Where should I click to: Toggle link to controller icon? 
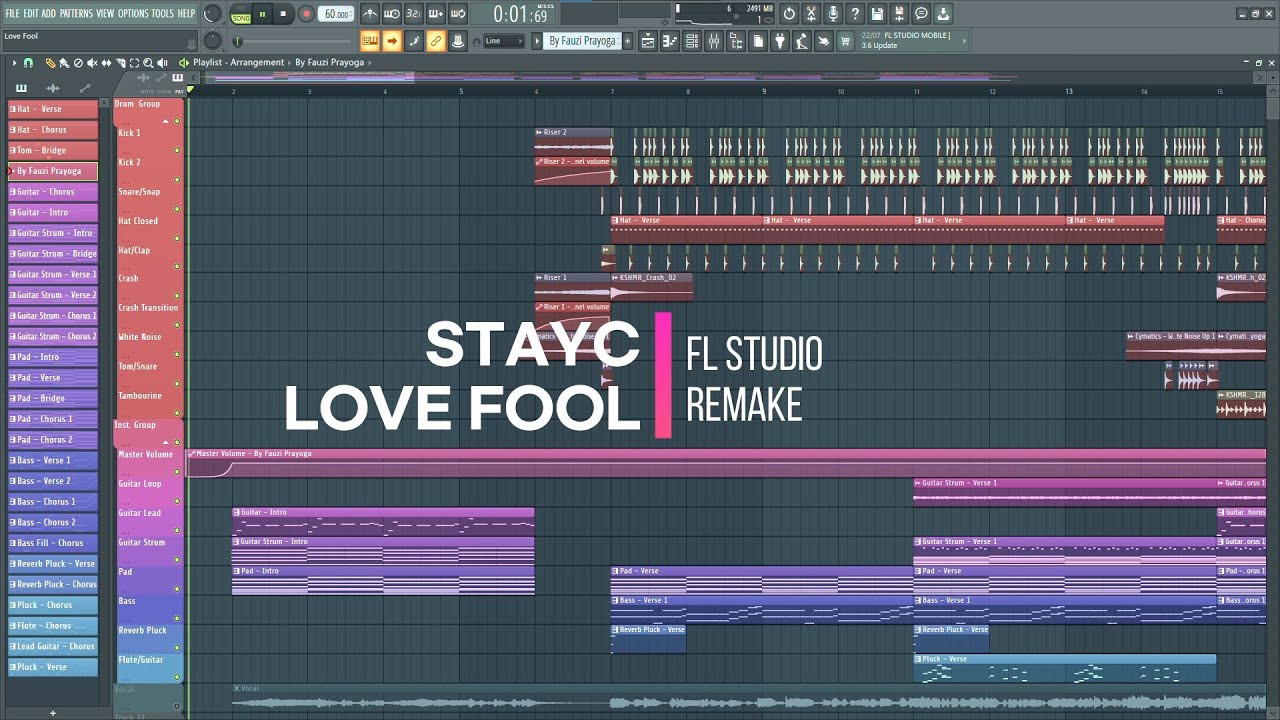click(435, 41)
